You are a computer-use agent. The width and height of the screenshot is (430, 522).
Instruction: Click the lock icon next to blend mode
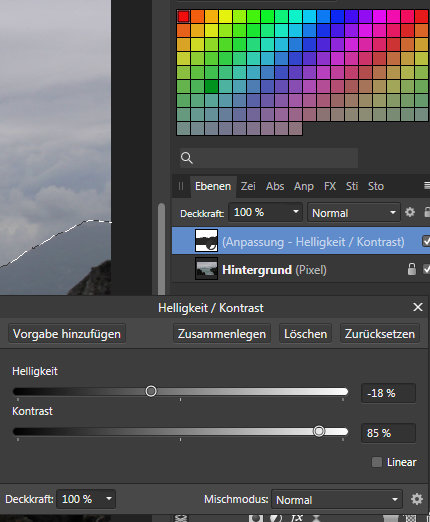(427, 212)
